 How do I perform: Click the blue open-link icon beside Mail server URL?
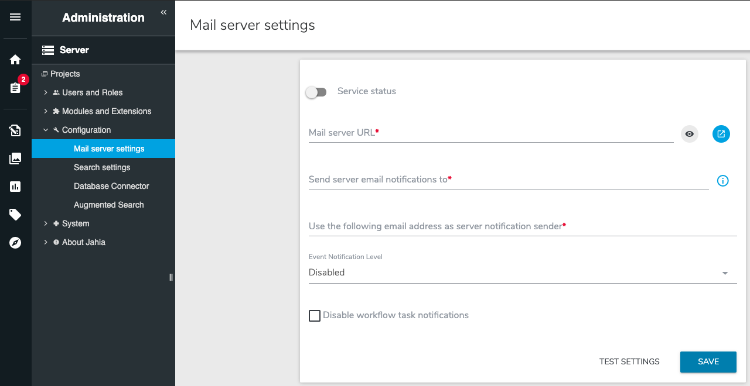721,134
